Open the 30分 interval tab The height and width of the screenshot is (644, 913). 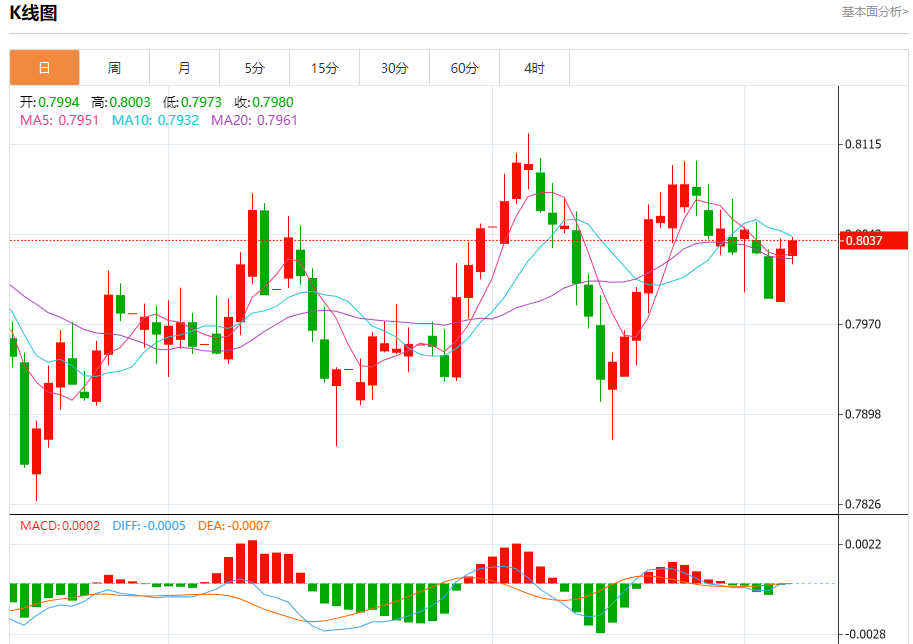(x=394, y=68)
